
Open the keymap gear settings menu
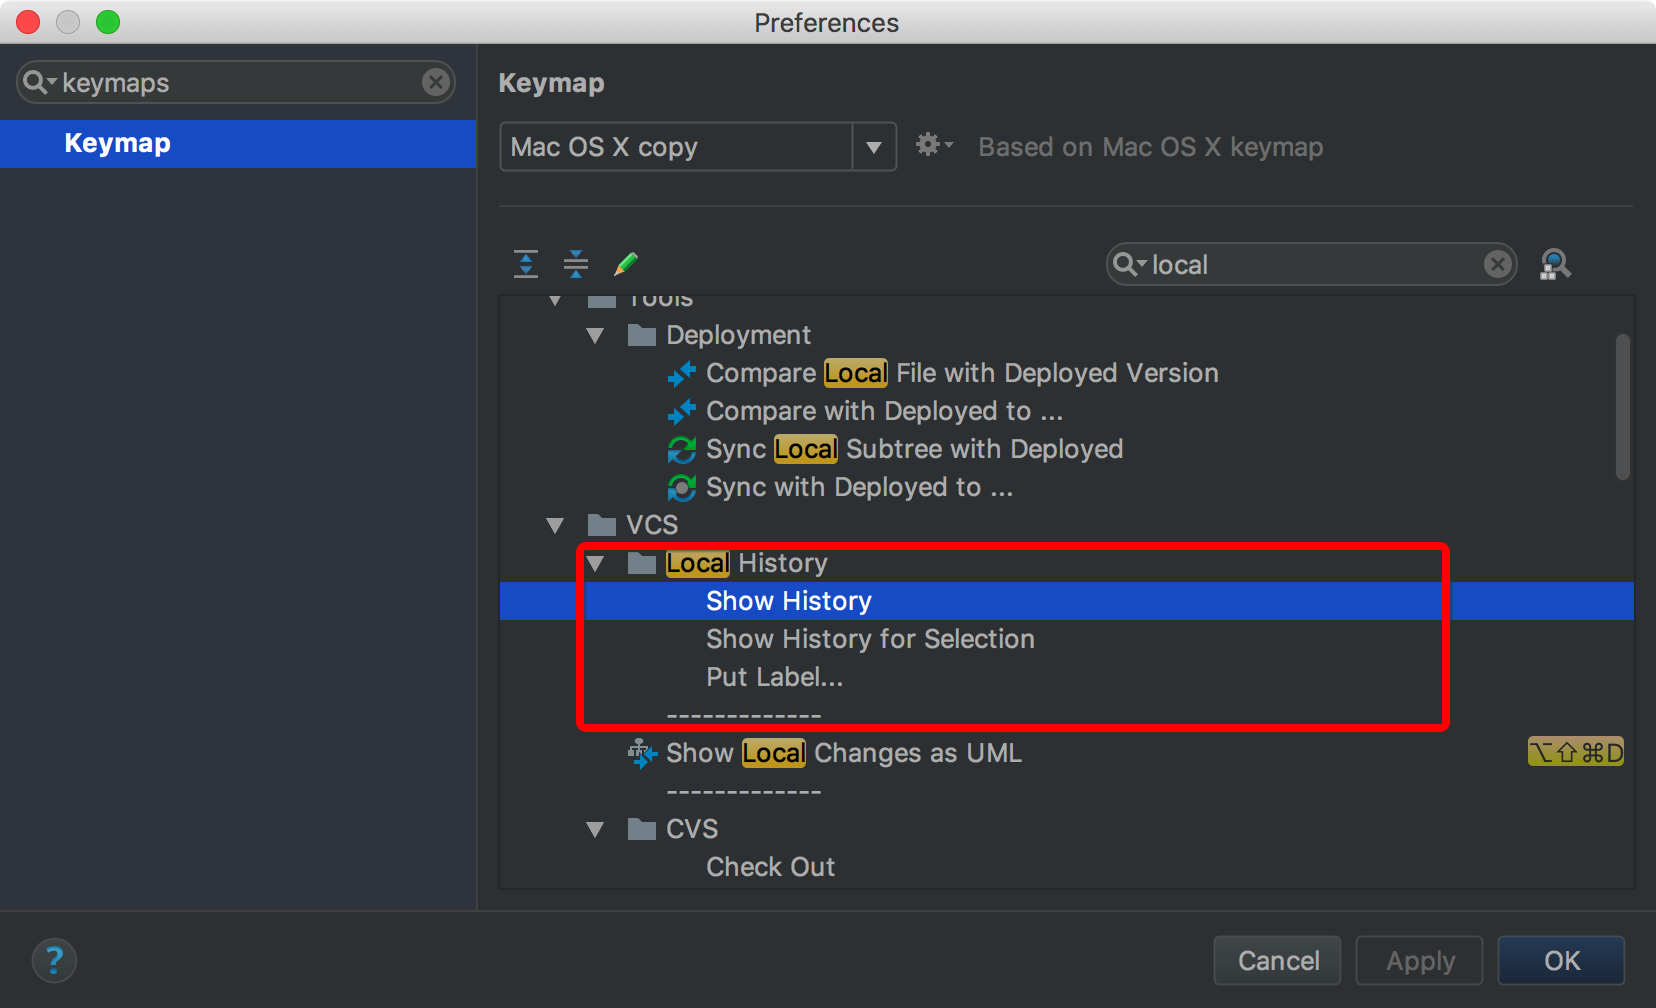coord(934,145)
